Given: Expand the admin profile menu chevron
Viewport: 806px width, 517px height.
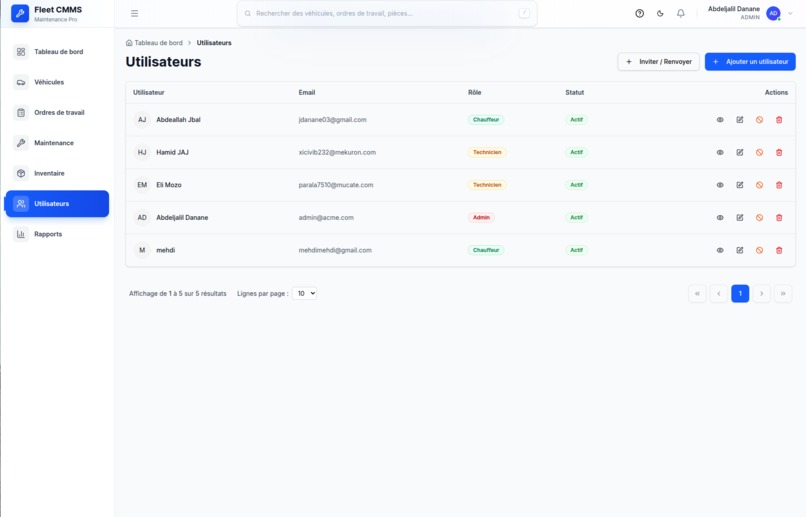Looking at the screenshot, I should click(x=790, y=13).
